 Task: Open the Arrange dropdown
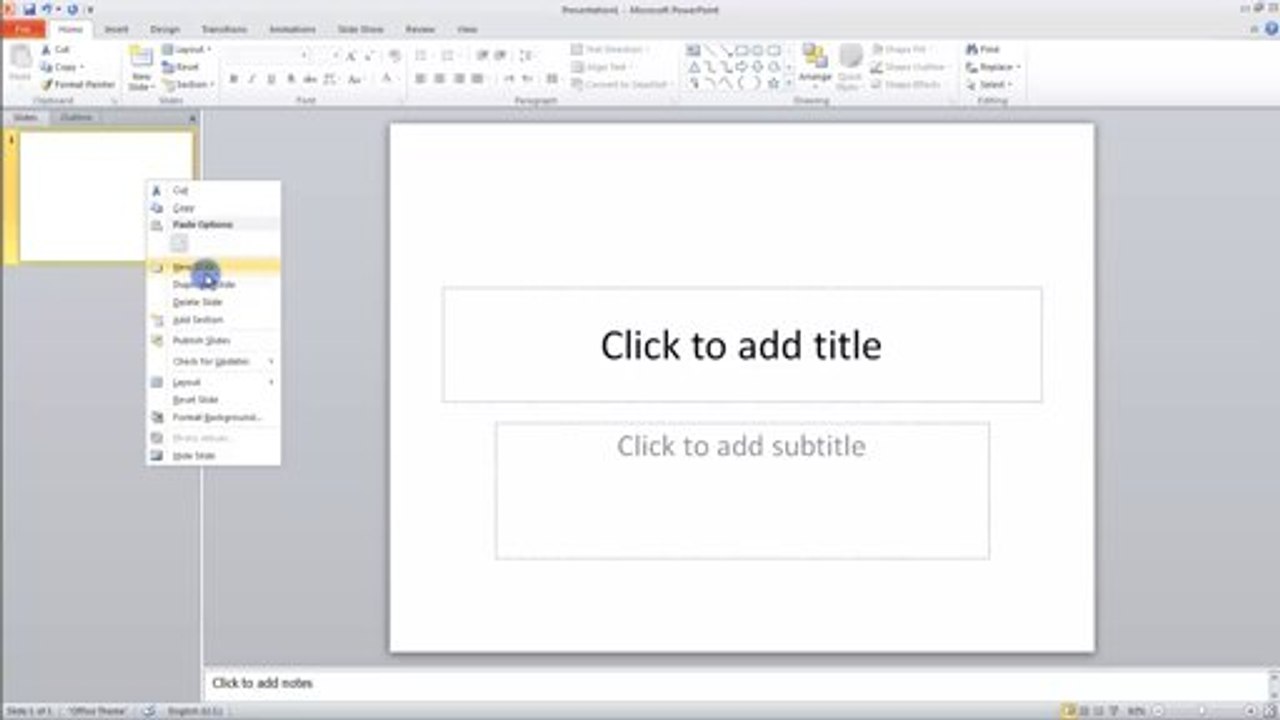coord(815,67)
